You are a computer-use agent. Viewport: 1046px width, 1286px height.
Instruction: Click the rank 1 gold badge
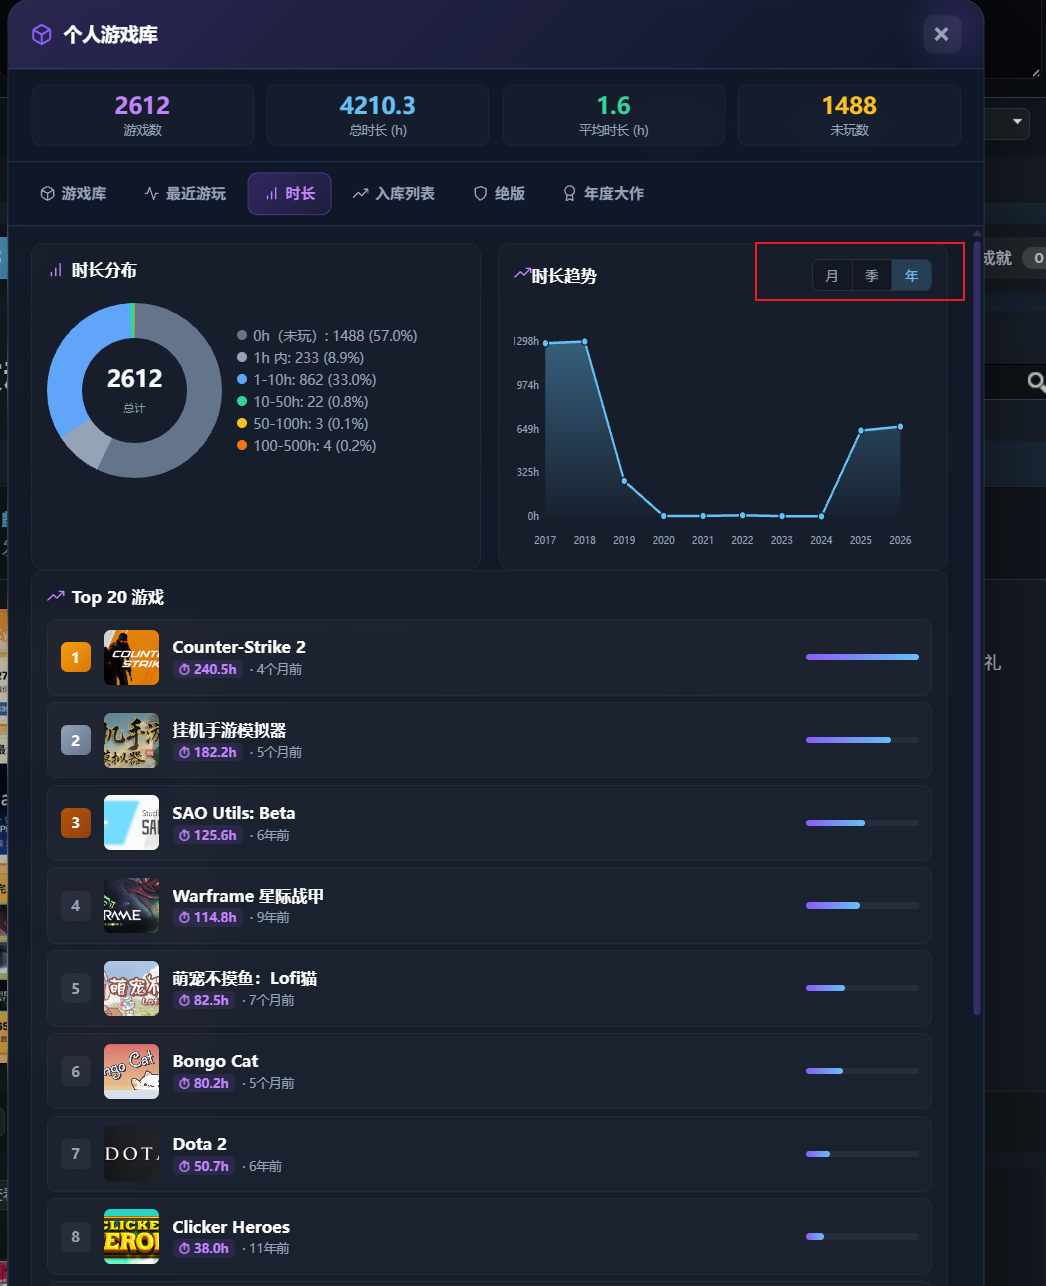76,658
